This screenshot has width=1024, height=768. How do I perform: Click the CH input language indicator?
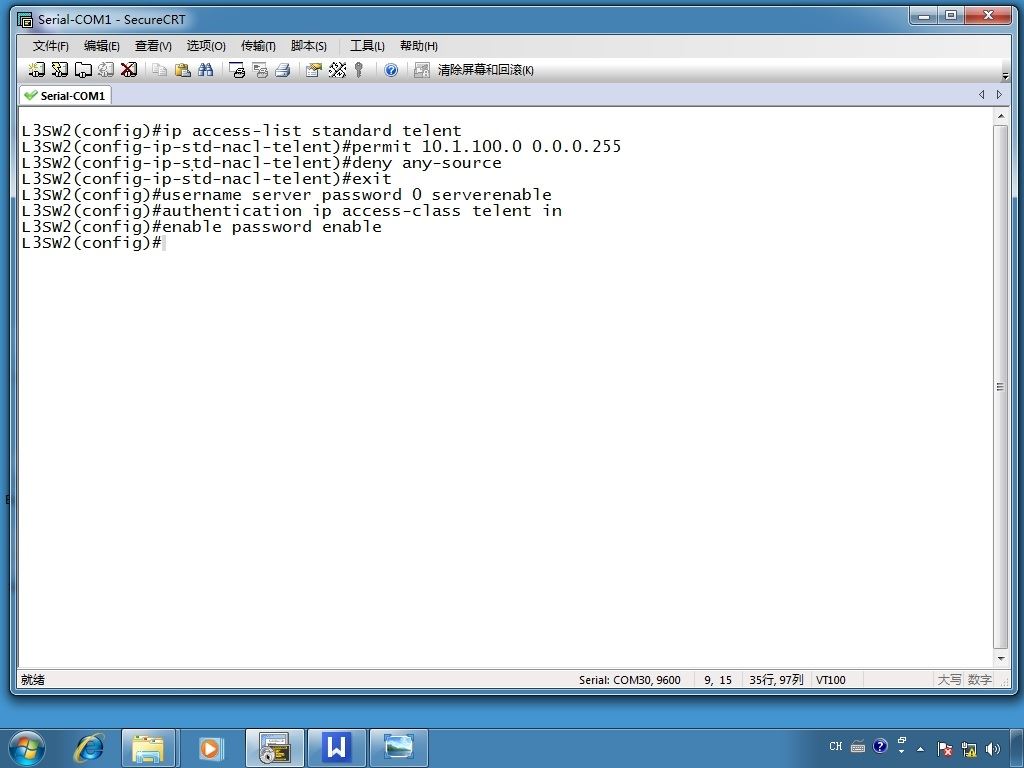pyautogui.click(x=836, y=746)
